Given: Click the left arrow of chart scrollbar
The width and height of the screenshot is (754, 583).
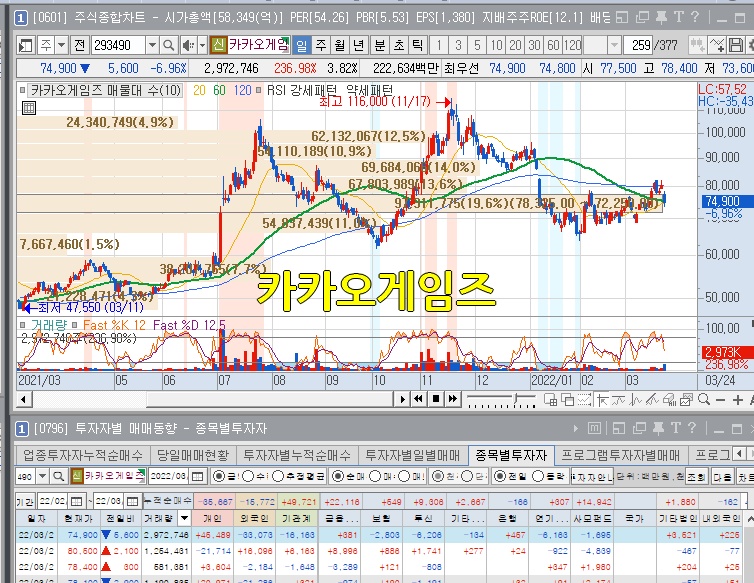Looking at the screenshot, I should [x=24, y=399].
